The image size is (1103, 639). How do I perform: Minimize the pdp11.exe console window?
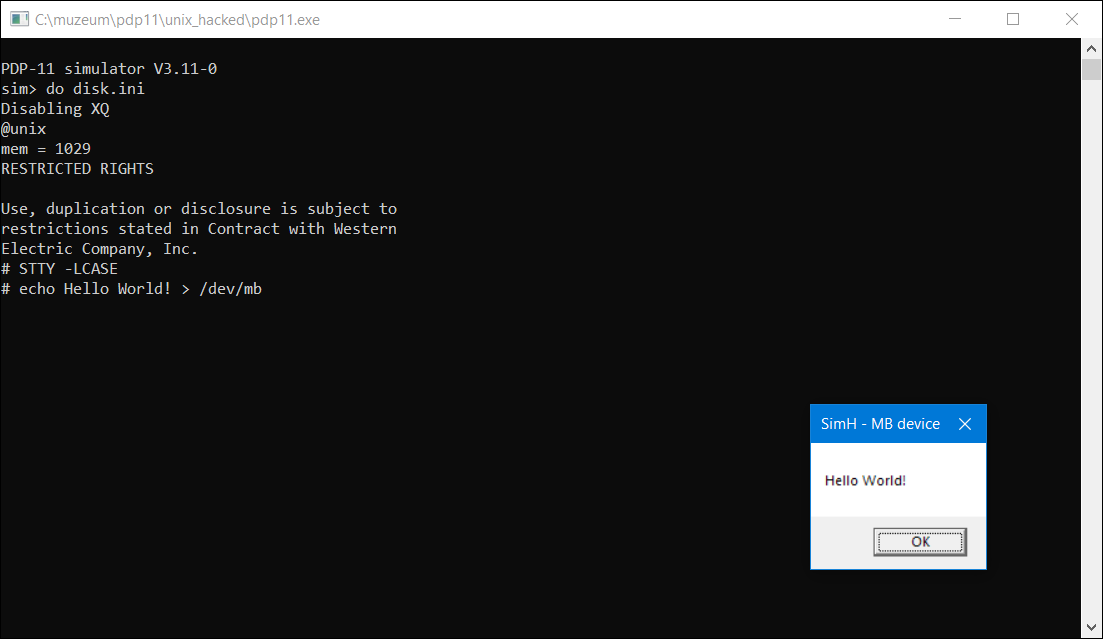point(955,19)
